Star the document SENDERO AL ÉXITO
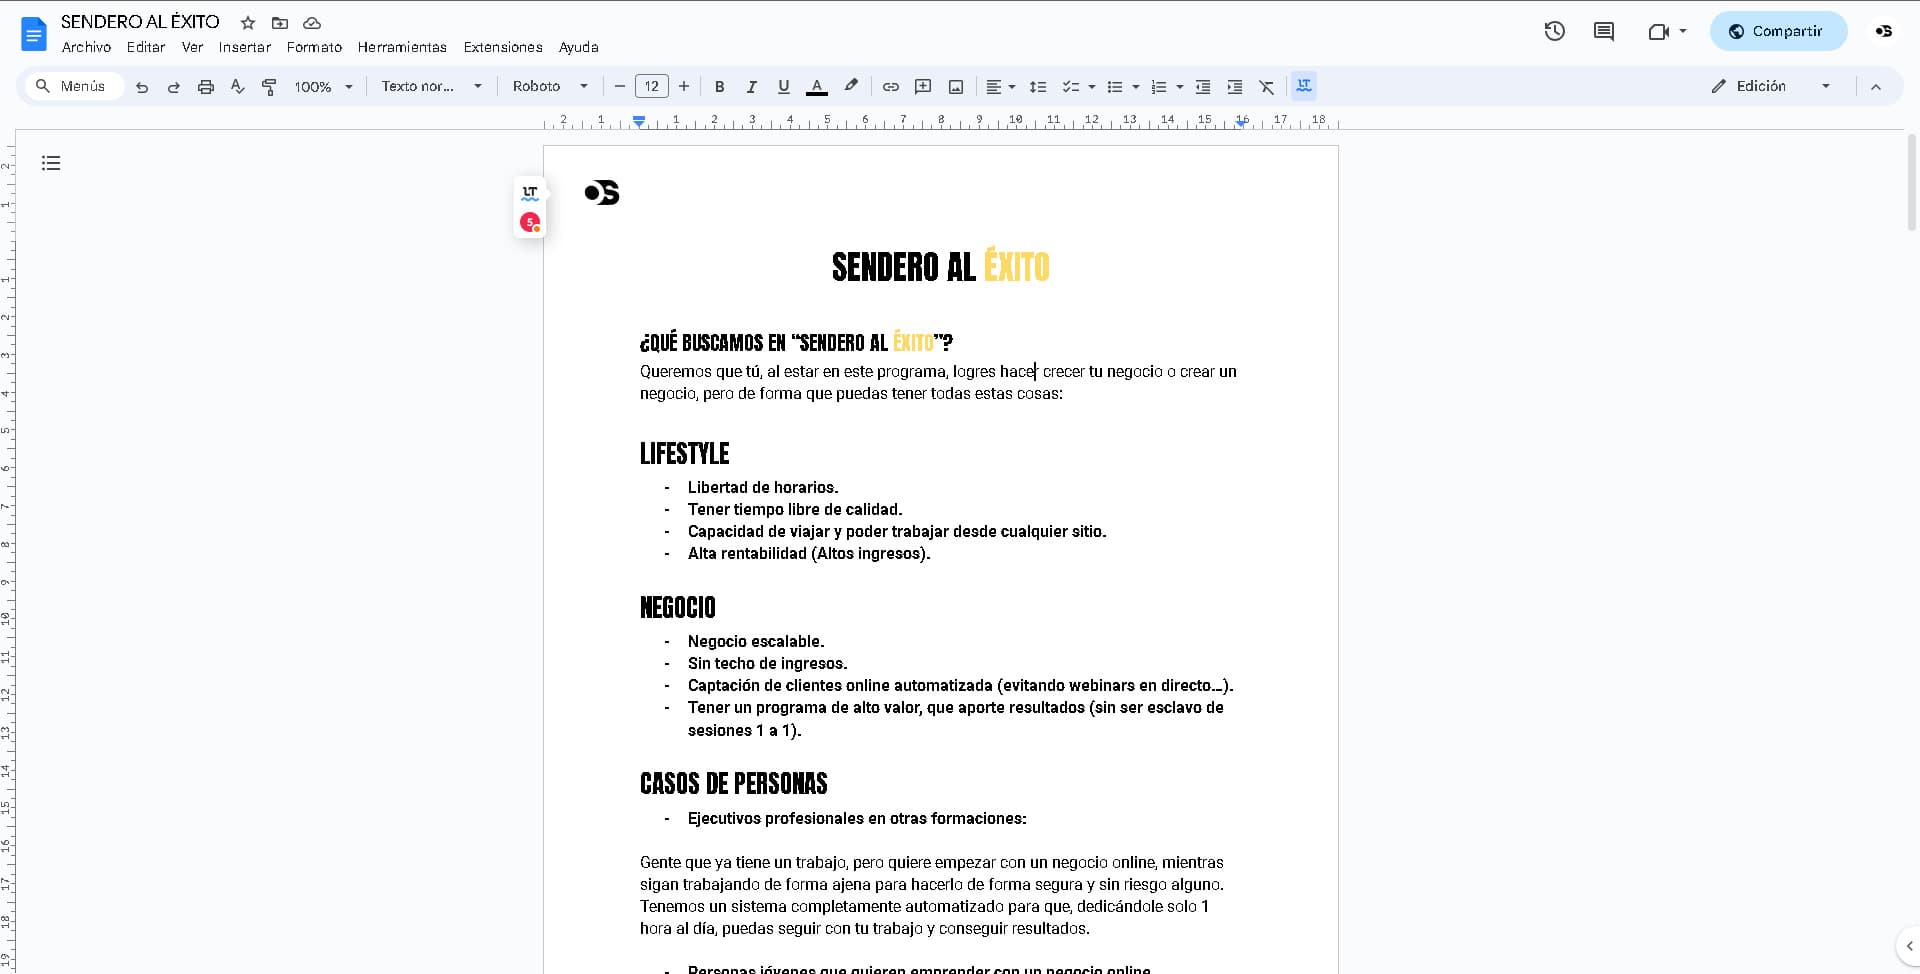1920x974 pixels. coord(248,22)
